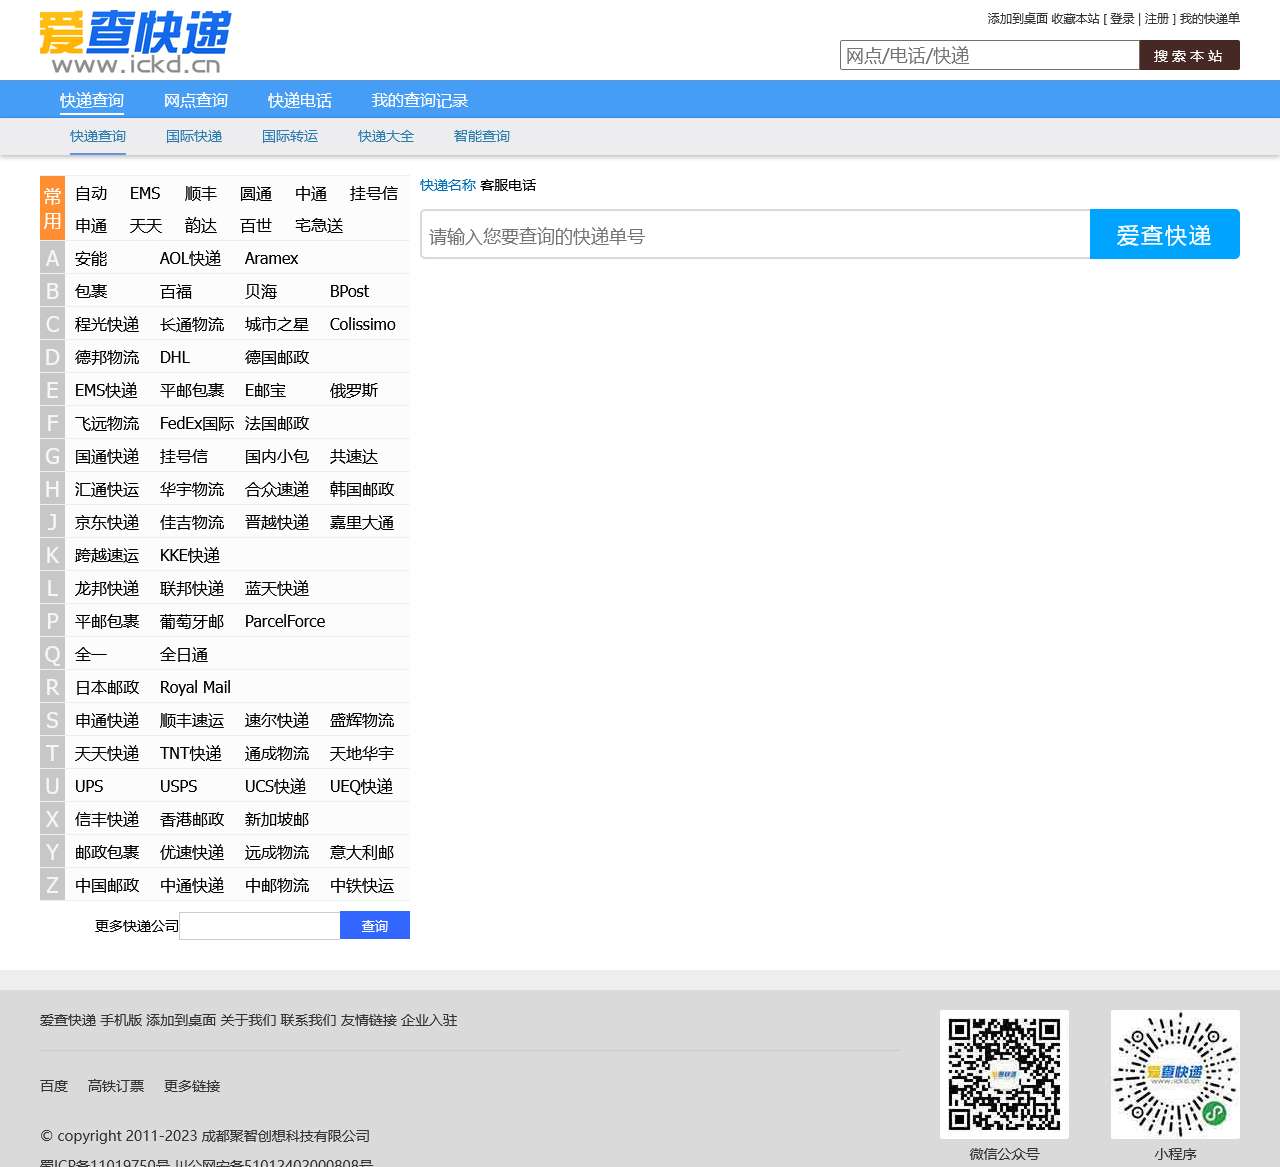Viewport: 1280px width, 1167px height.
Task: Switch to the 智能查询 tab
Action: 481,136
